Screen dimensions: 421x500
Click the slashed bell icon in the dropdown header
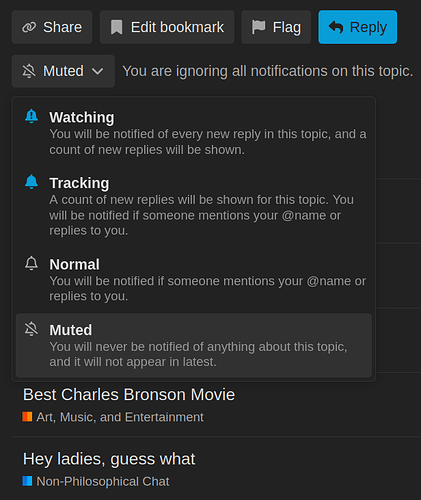29,71
